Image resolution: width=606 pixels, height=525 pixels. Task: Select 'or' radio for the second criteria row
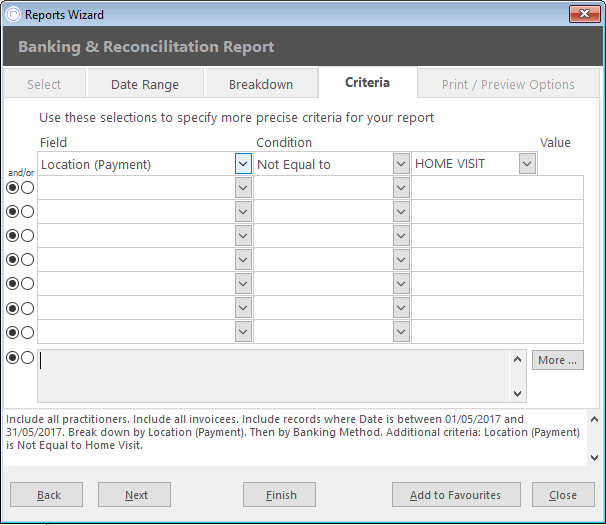(x=27, y=188)
